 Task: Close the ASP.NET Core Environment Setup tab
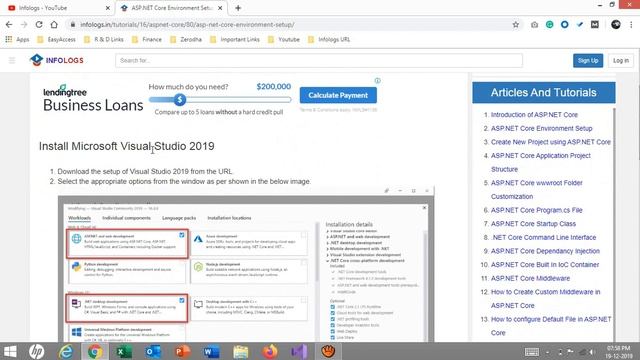point(220,8)
